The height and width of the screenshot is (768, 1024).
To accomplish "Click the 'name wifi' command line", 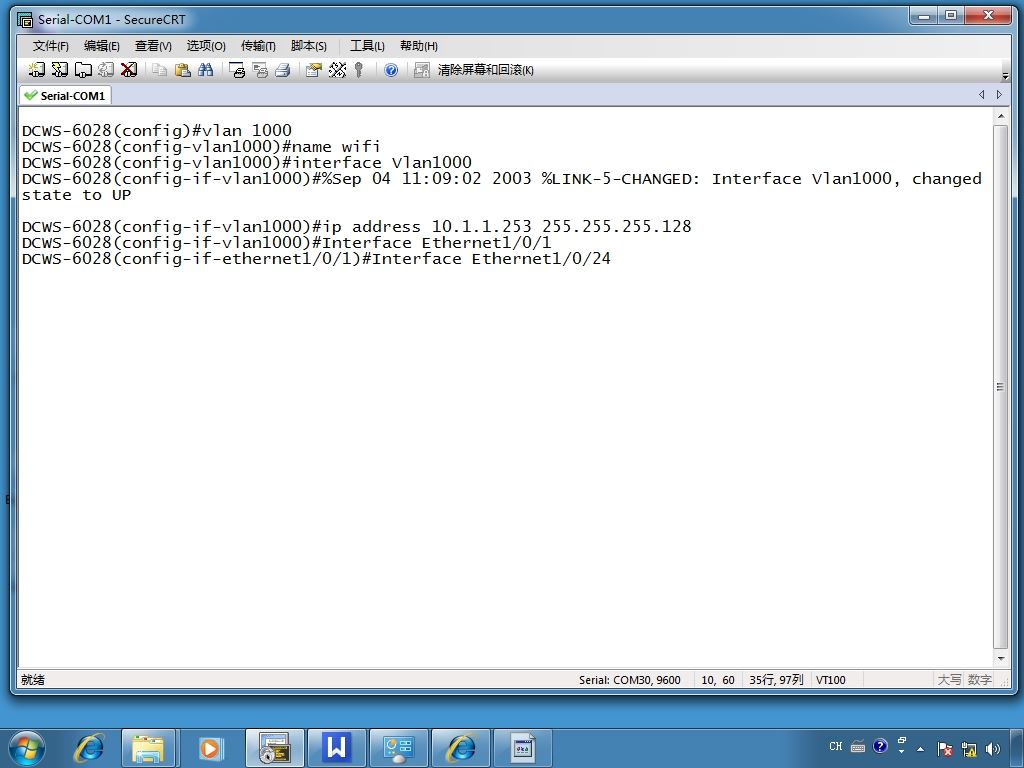I will coord(201,146).
